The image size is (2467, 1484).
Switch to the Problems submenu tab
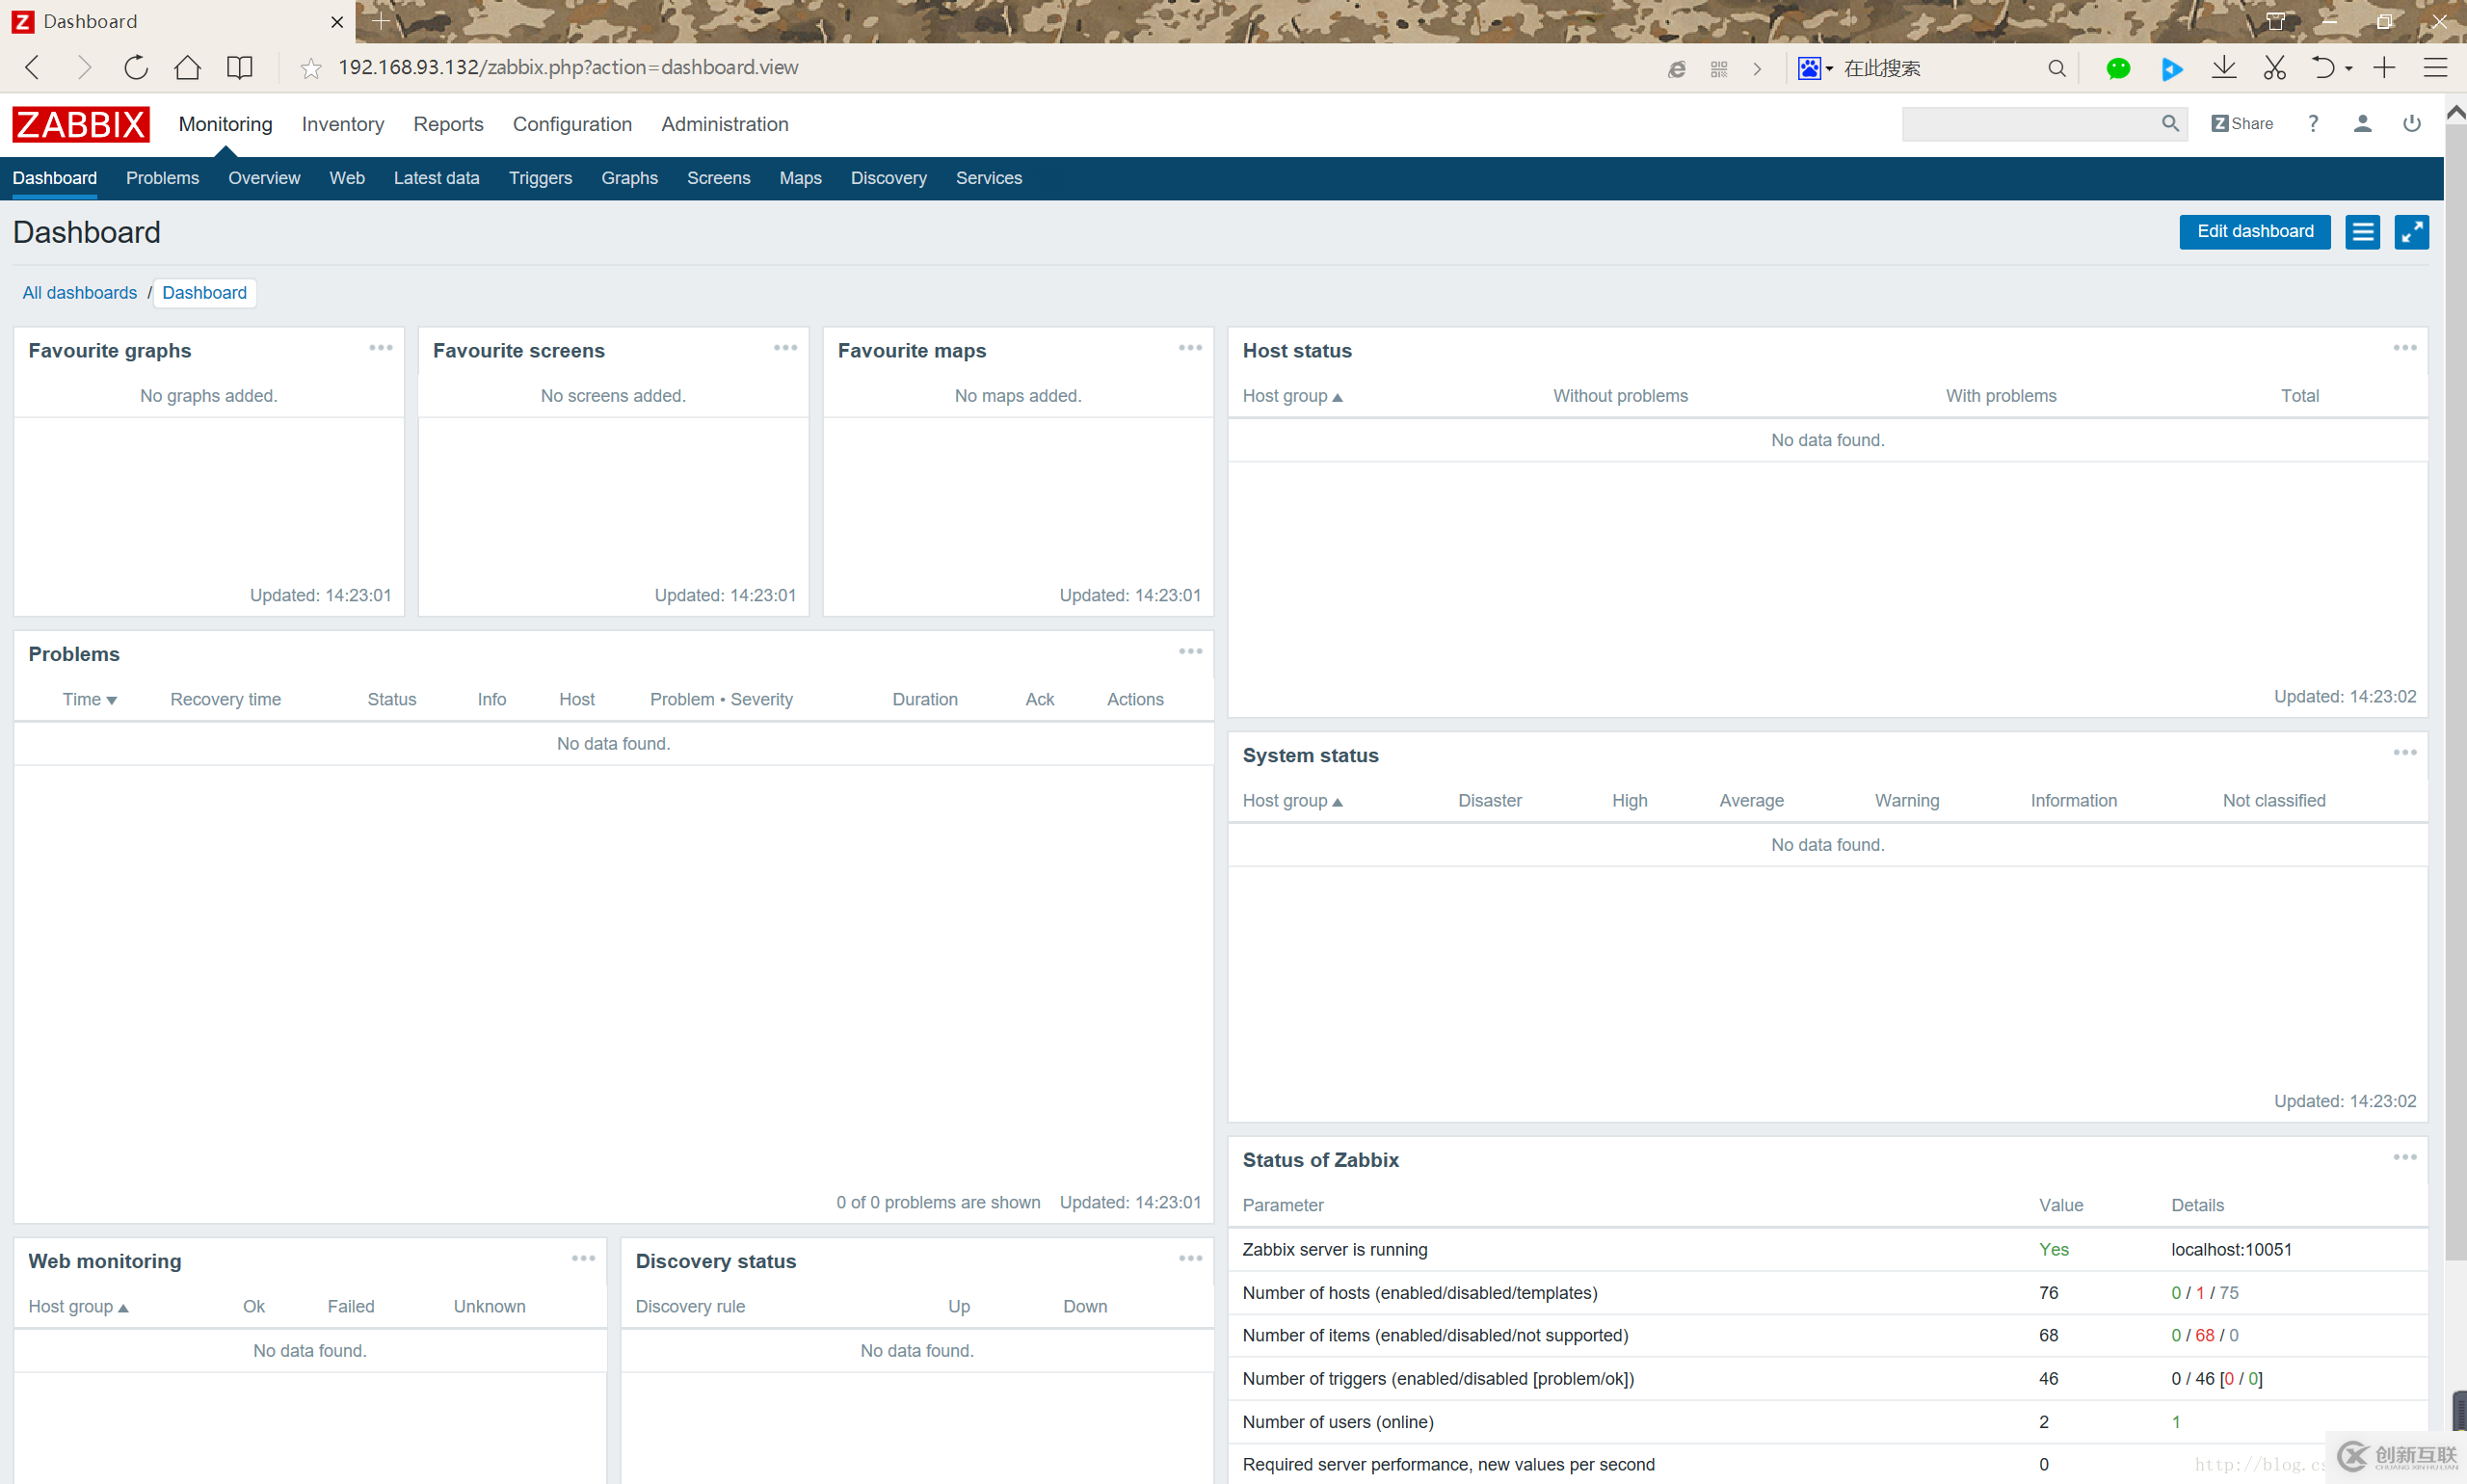click(x=162, y=178)
